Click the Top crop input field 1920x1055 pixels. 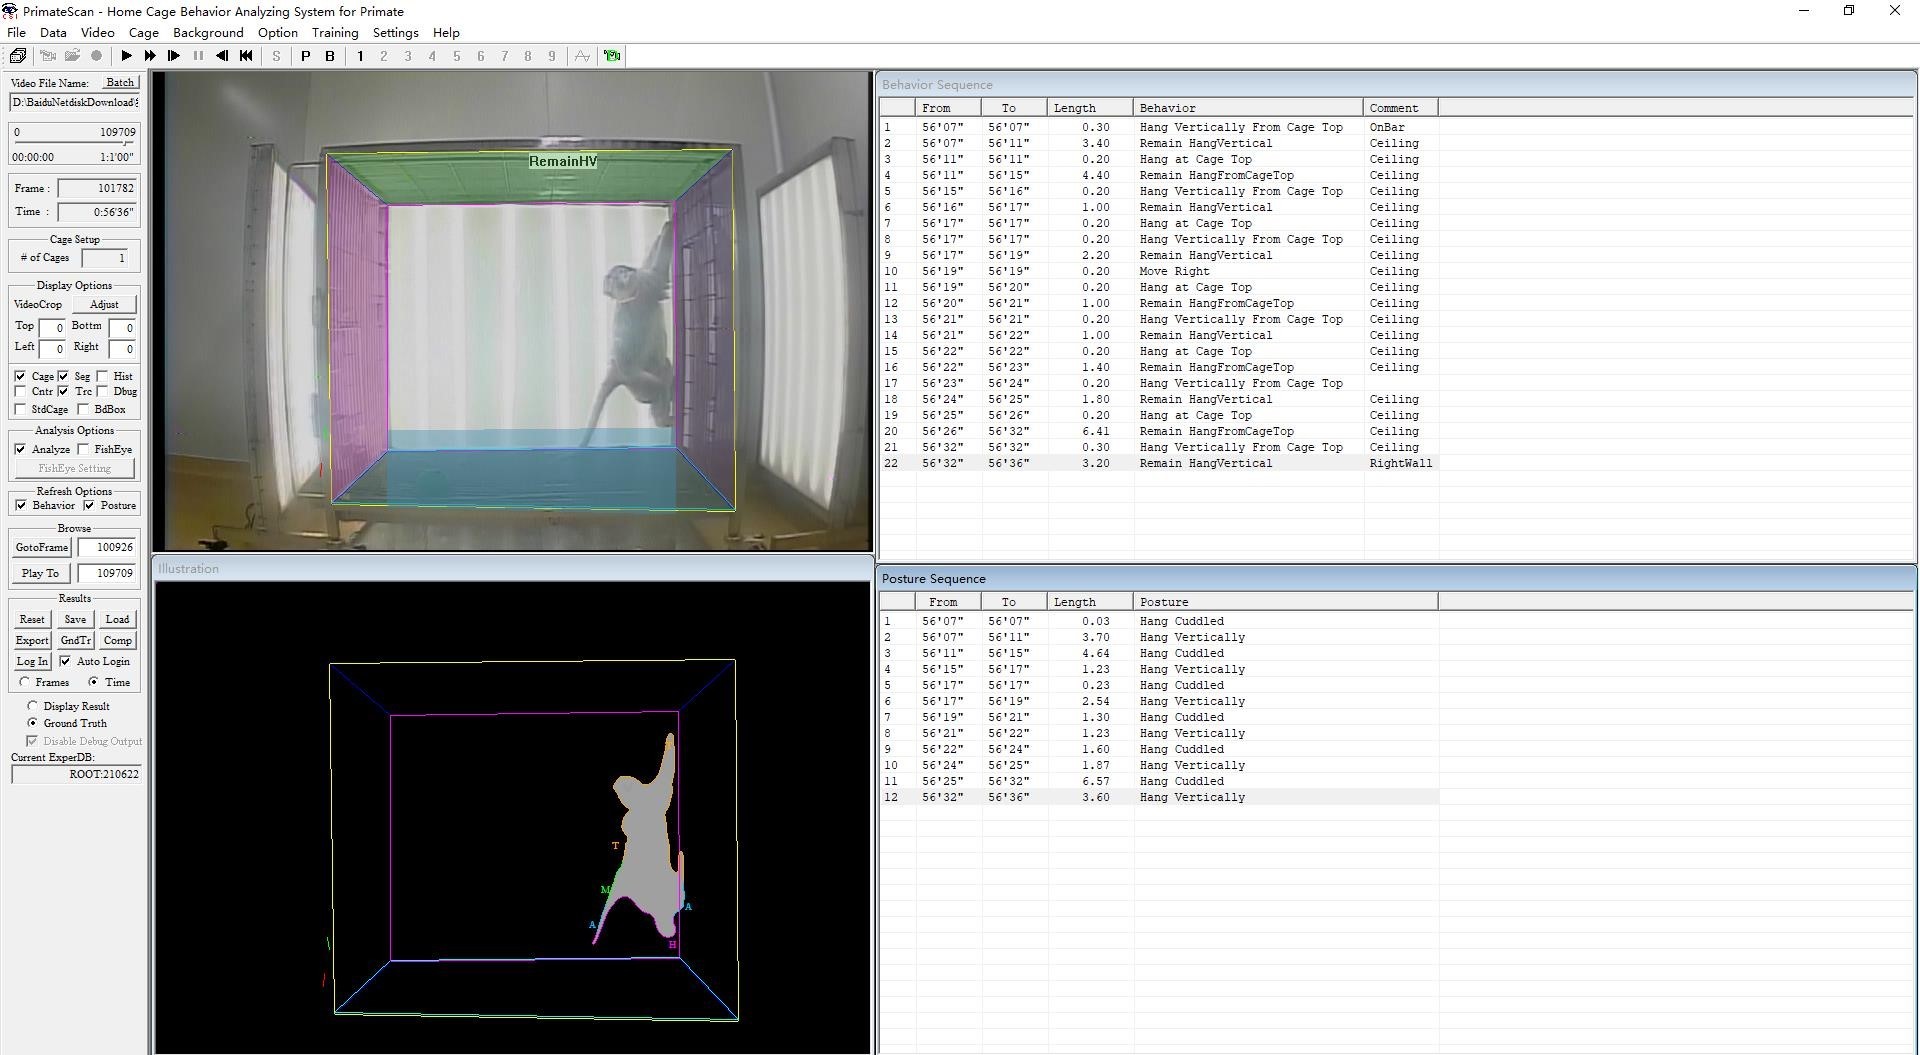(x=52, y=328)
